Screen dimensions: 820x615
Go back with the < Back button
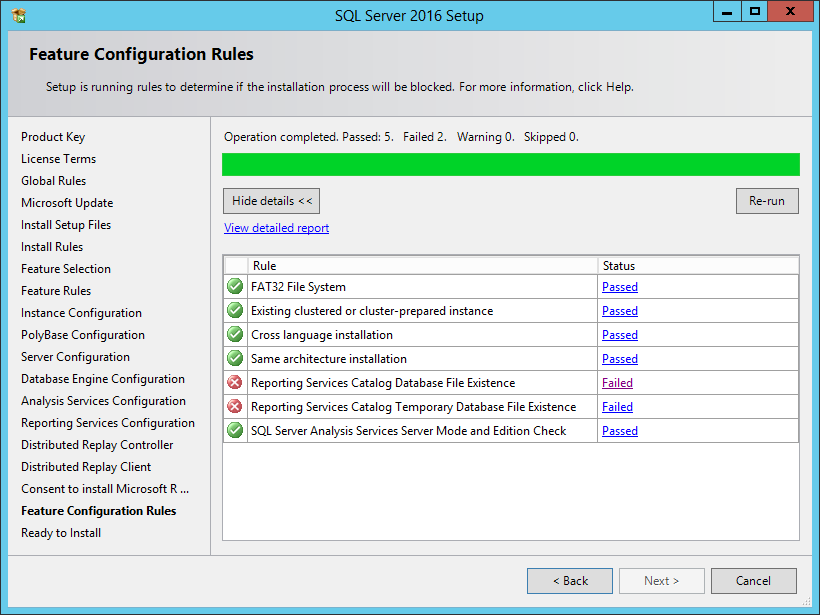[570, 581]
